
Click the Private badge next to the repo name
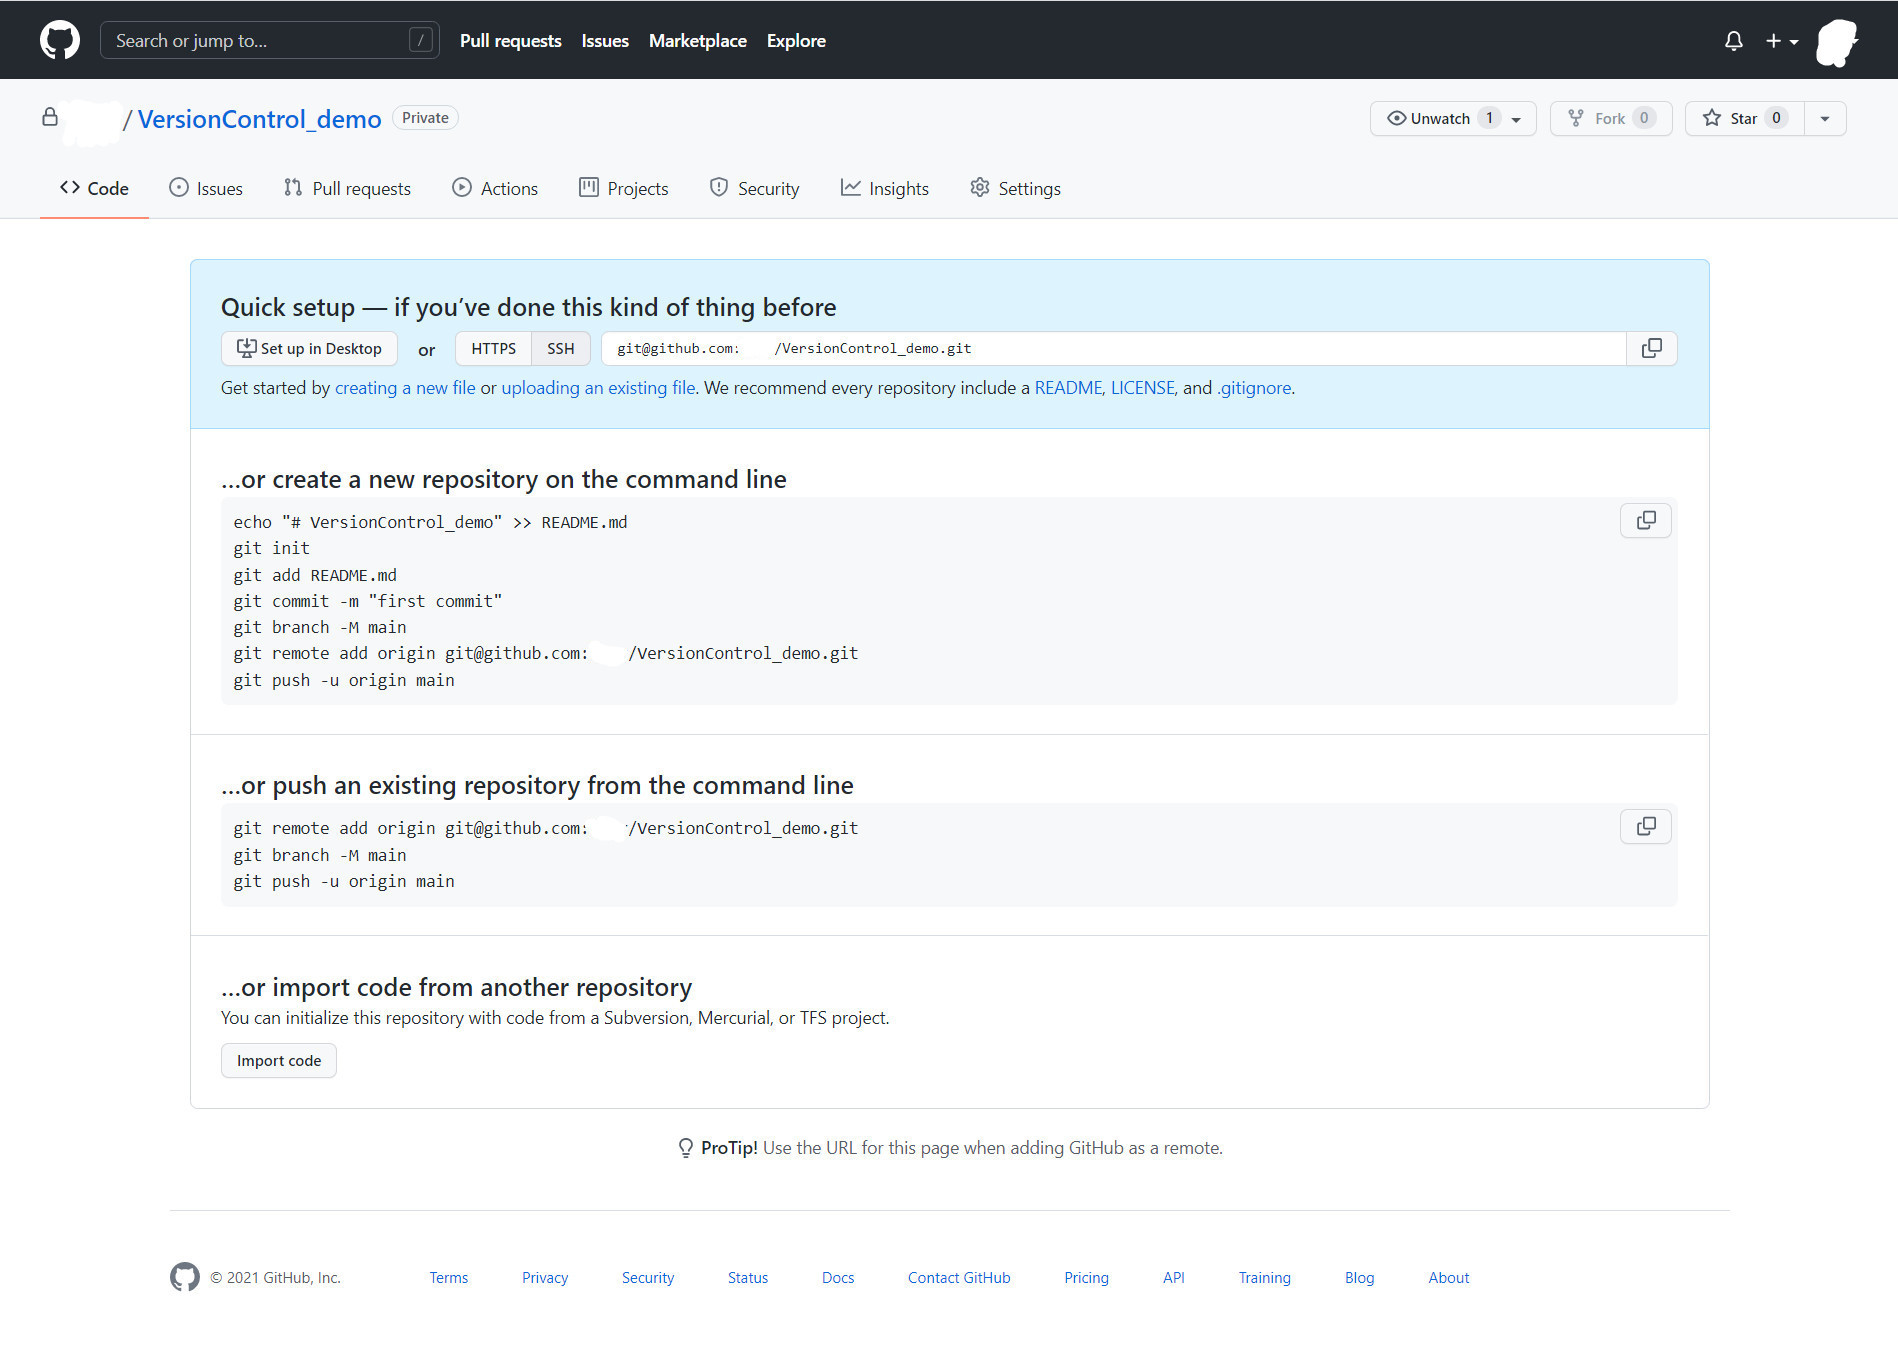click(x=425, y=118)
